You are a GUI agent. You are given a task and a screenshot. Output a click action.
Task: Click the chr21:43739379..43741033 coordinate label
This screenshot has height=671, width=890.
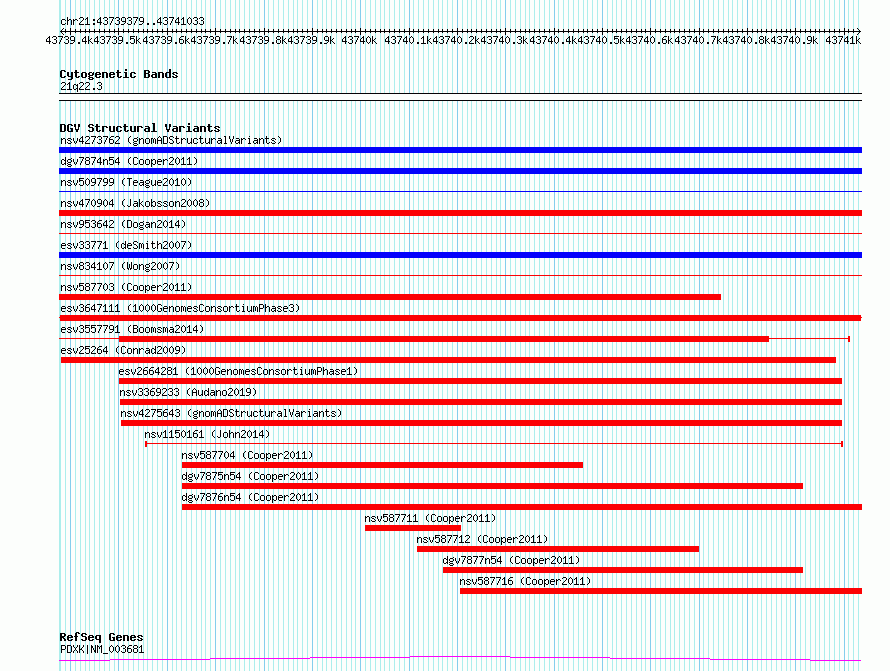click(132, 21)
